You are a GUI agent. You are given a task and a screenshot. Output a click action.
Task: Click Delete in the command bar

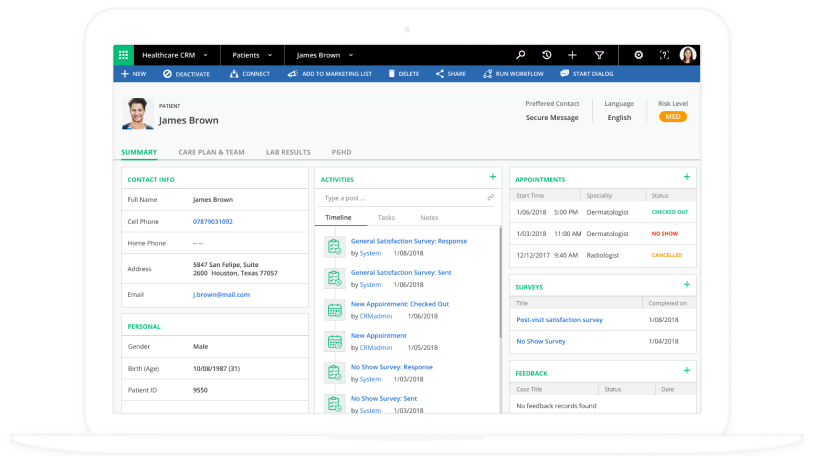(404, 74)
